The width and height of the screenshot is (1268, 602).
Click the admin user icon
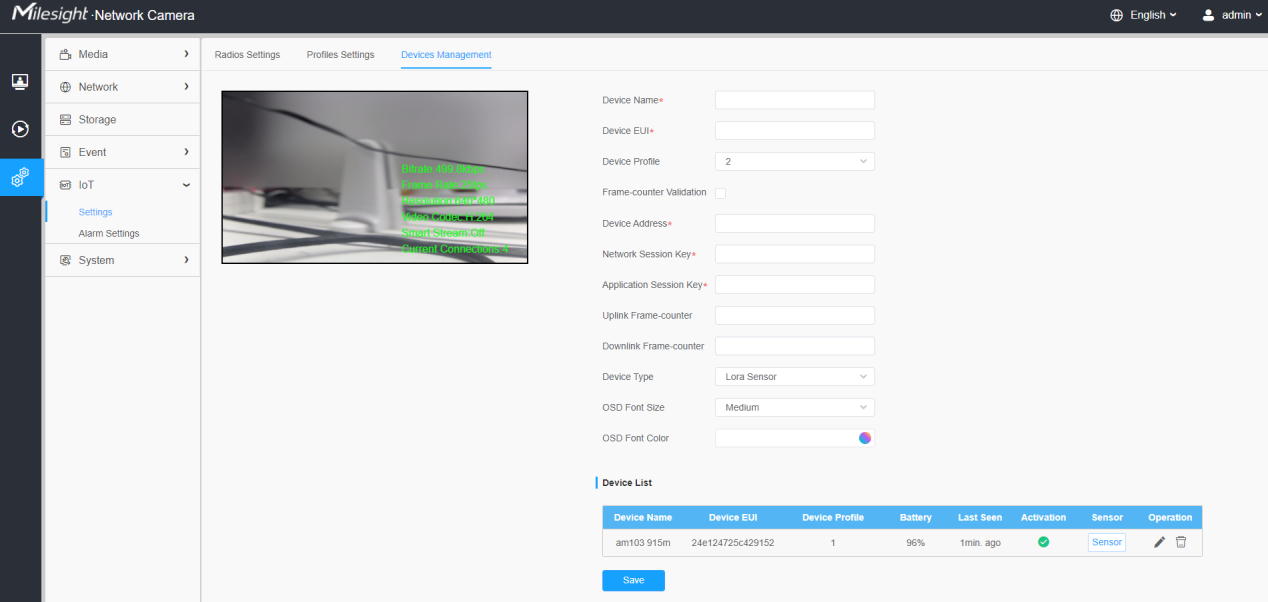click(1208, 15)
